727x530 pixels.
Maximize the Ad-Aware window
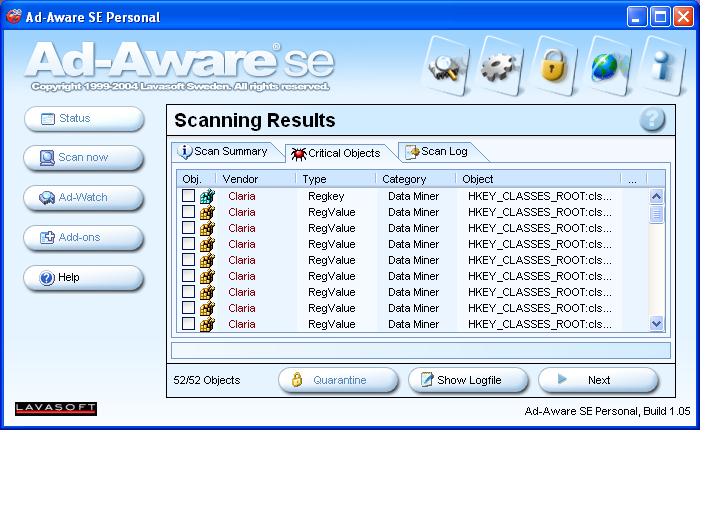pyautogui.click(x=660, y=17)
